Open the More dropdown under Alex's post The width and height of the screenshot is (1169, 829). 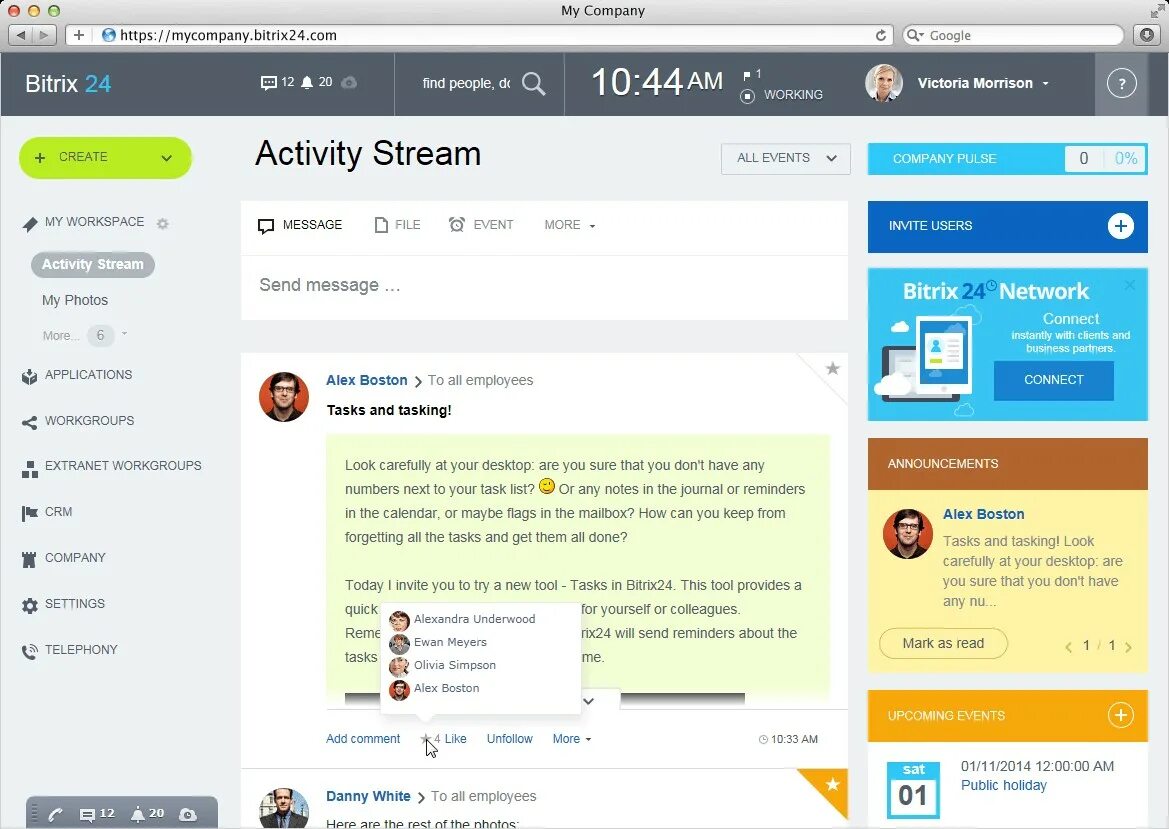tap(572, 739)
